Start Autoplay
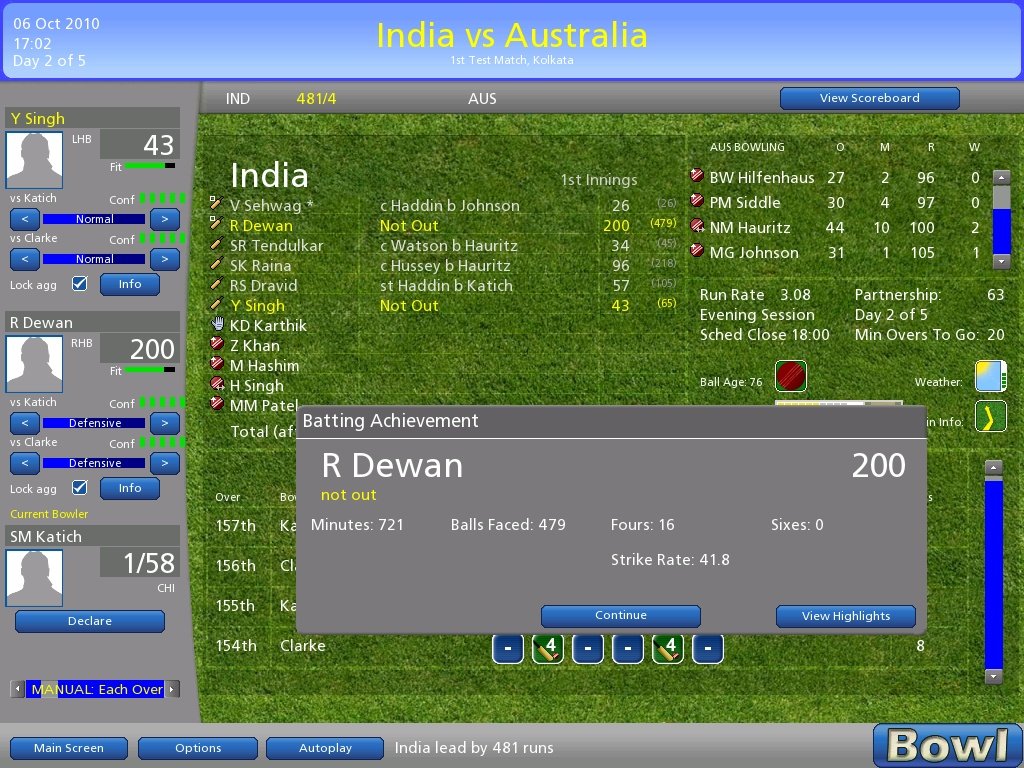The image size is (1024, 768). (325, 748)
